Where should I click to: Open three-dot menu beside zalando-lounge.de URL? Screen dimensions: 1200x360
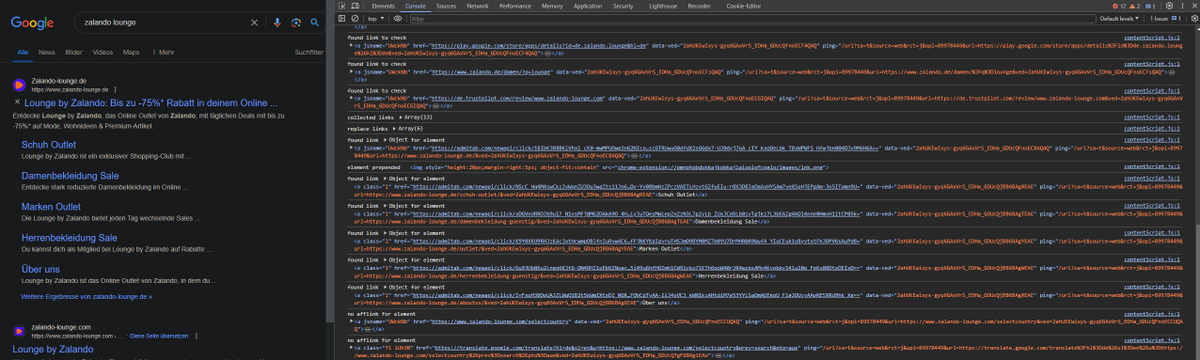click(x=114, y=90)
